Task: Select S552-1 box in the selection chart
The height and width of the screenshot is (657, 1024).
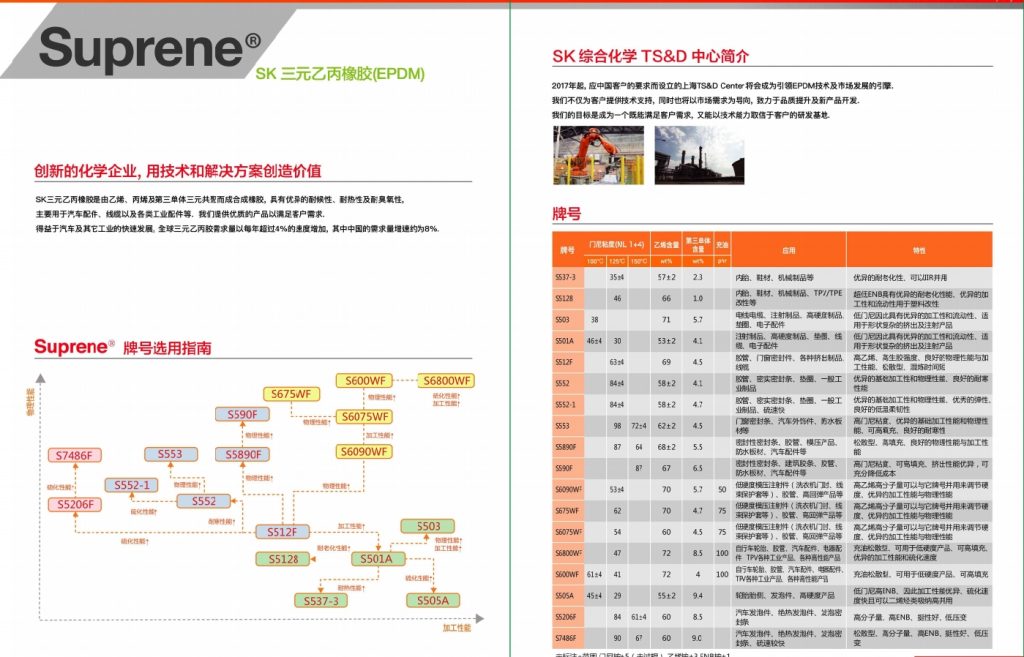Action: [131, 485]
